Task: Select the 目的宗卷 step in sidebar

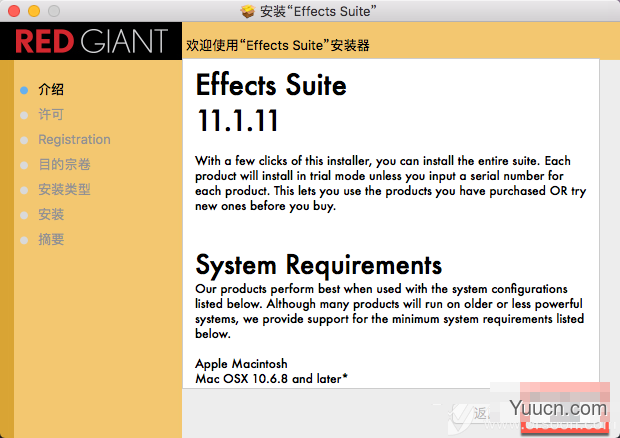Action: [64, 164]
